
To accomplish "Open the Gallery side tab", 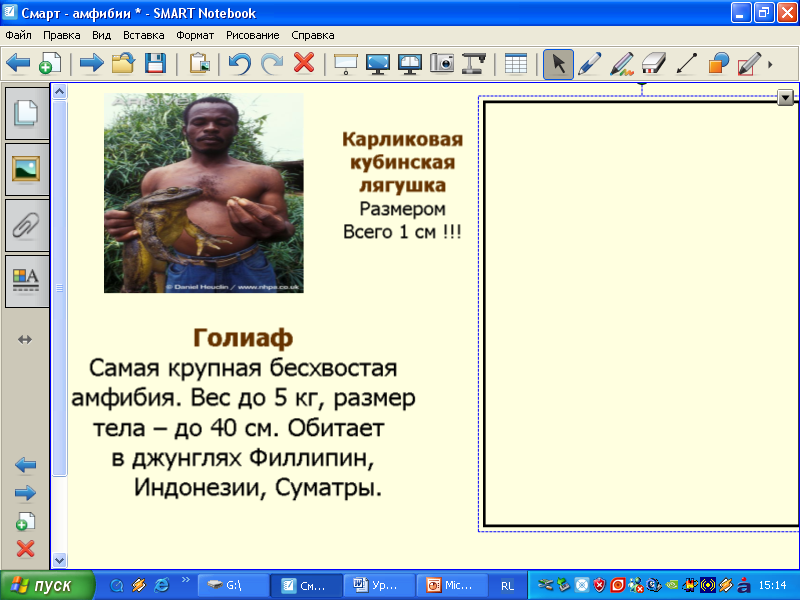I will click(x=26, y=169).
